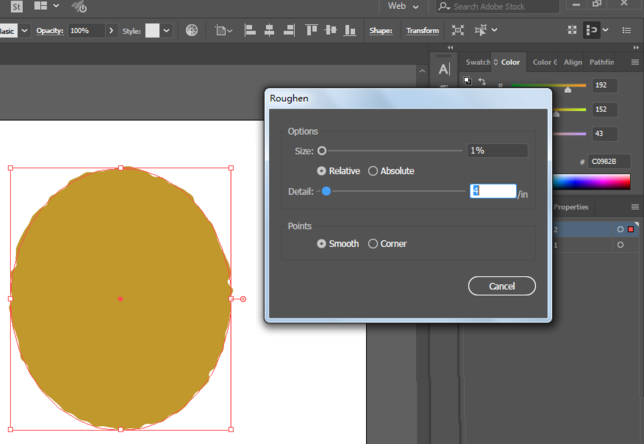Open the Color panel options menu
The width and height of the screenshot is (644, 444).
pyautogui.click(x=634, y=62)
